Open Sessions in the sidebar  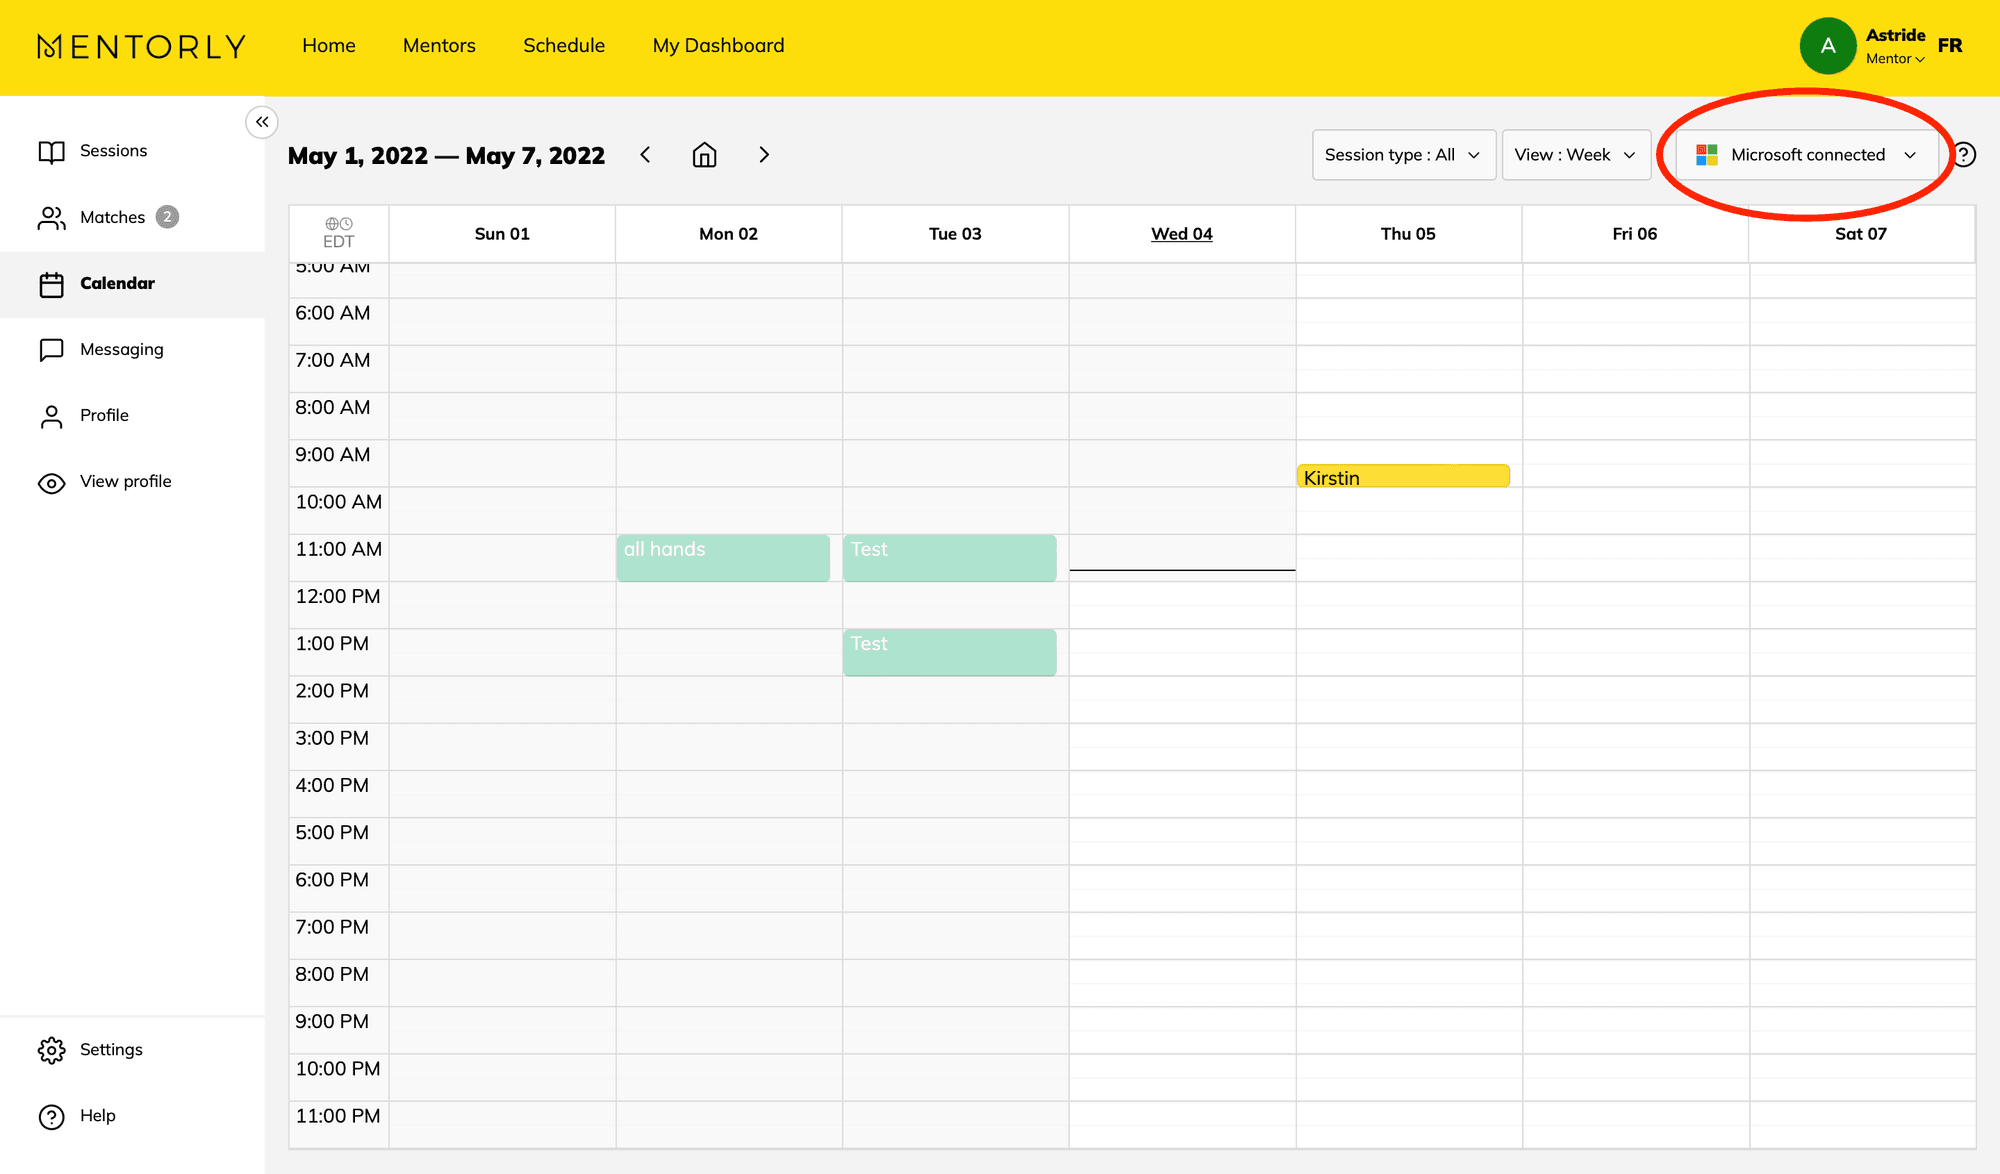coord(113,151)
